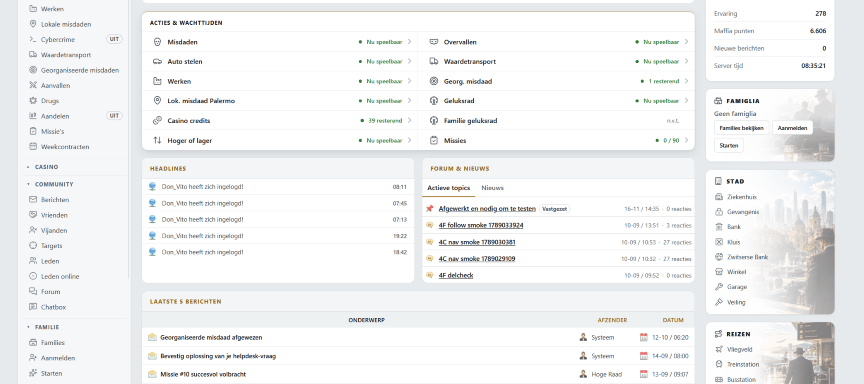Image resolution: width=864 pixels, height=384 pixels.
Task: Click the Garage wrench icon in Stad panel
Action: coord(719,286)
